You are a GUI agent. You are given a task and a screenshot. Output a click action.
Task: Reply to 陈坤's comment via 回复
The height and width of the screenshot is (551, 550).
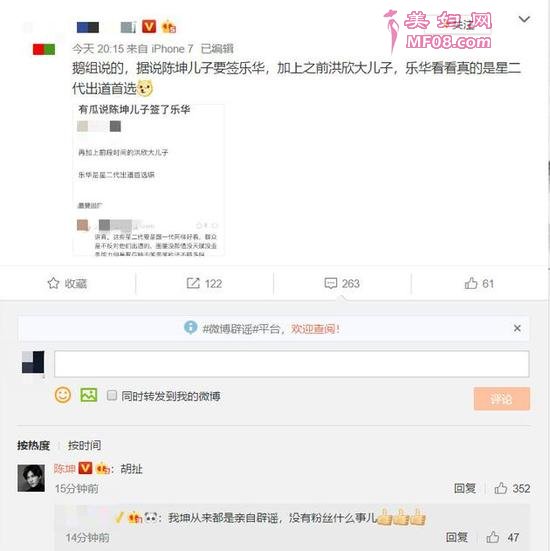click(465, 488)
